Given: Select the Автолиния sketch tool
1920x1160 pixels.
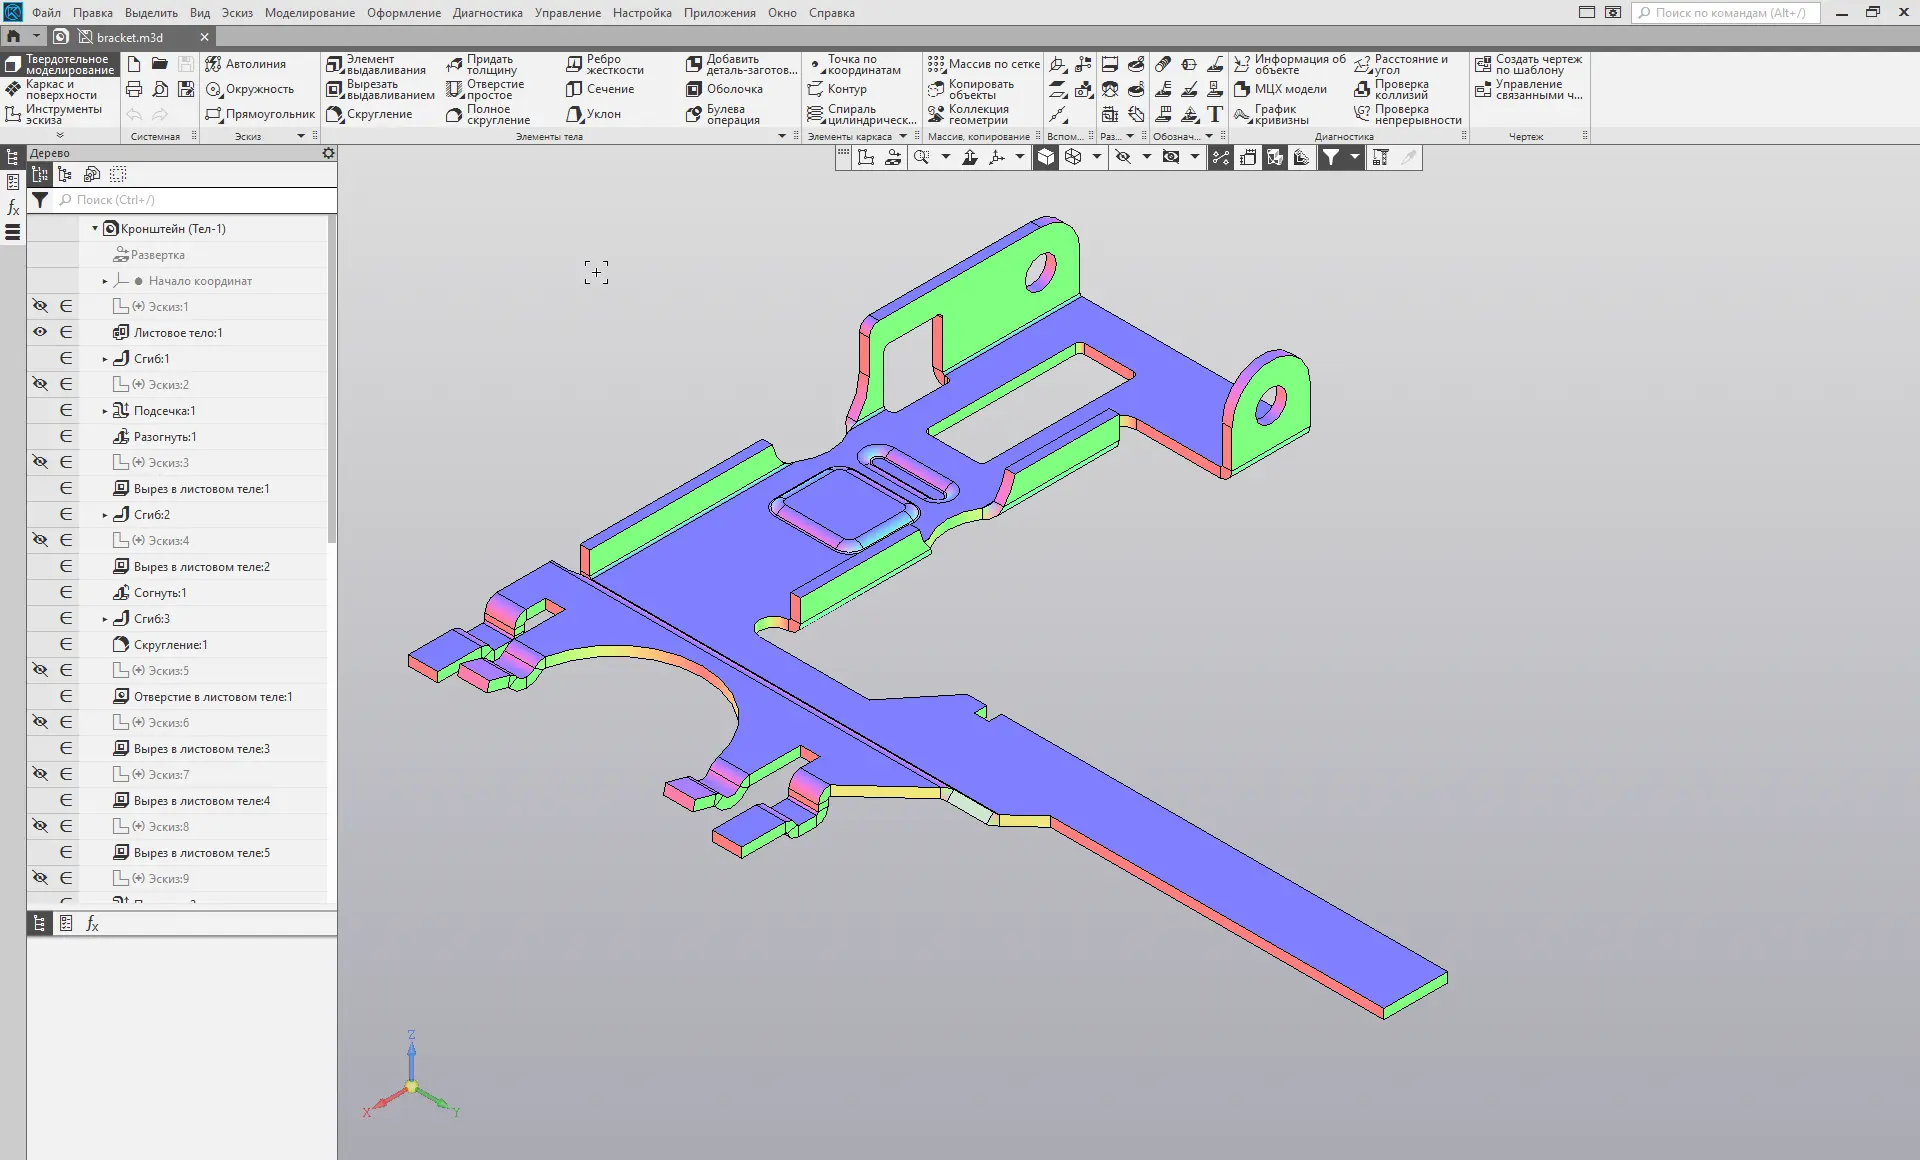Looking at the screenshot, I should point(246,64).
